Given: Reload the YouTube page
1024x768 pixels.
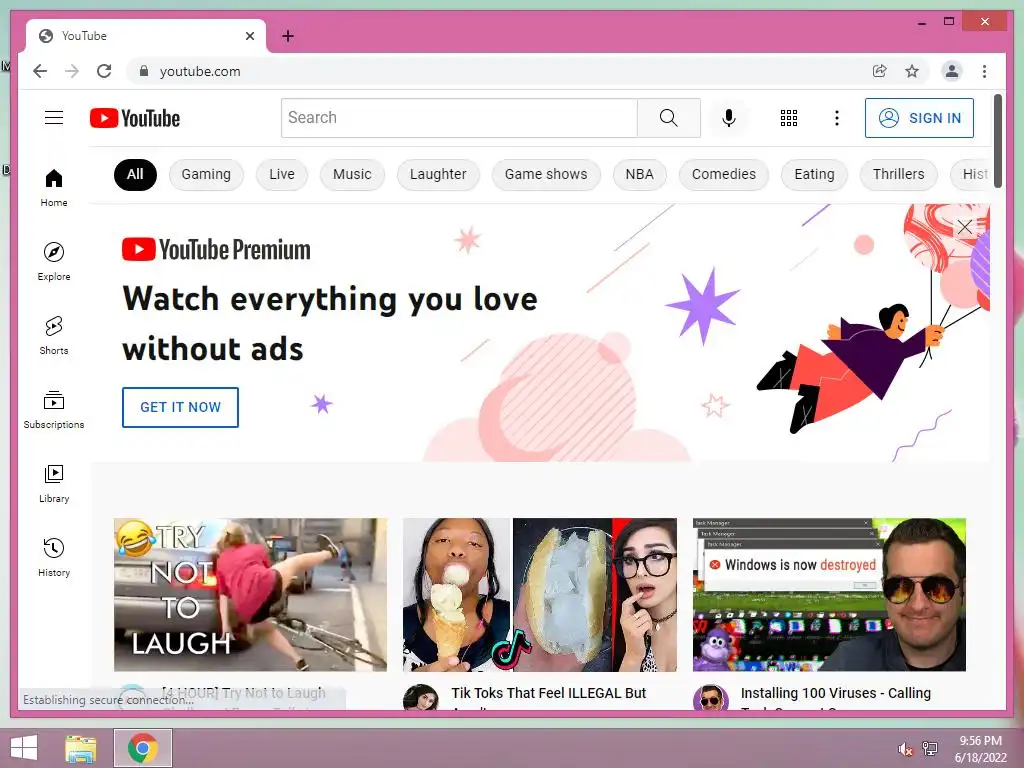Looking at the screenshot, I should [104, 71].
